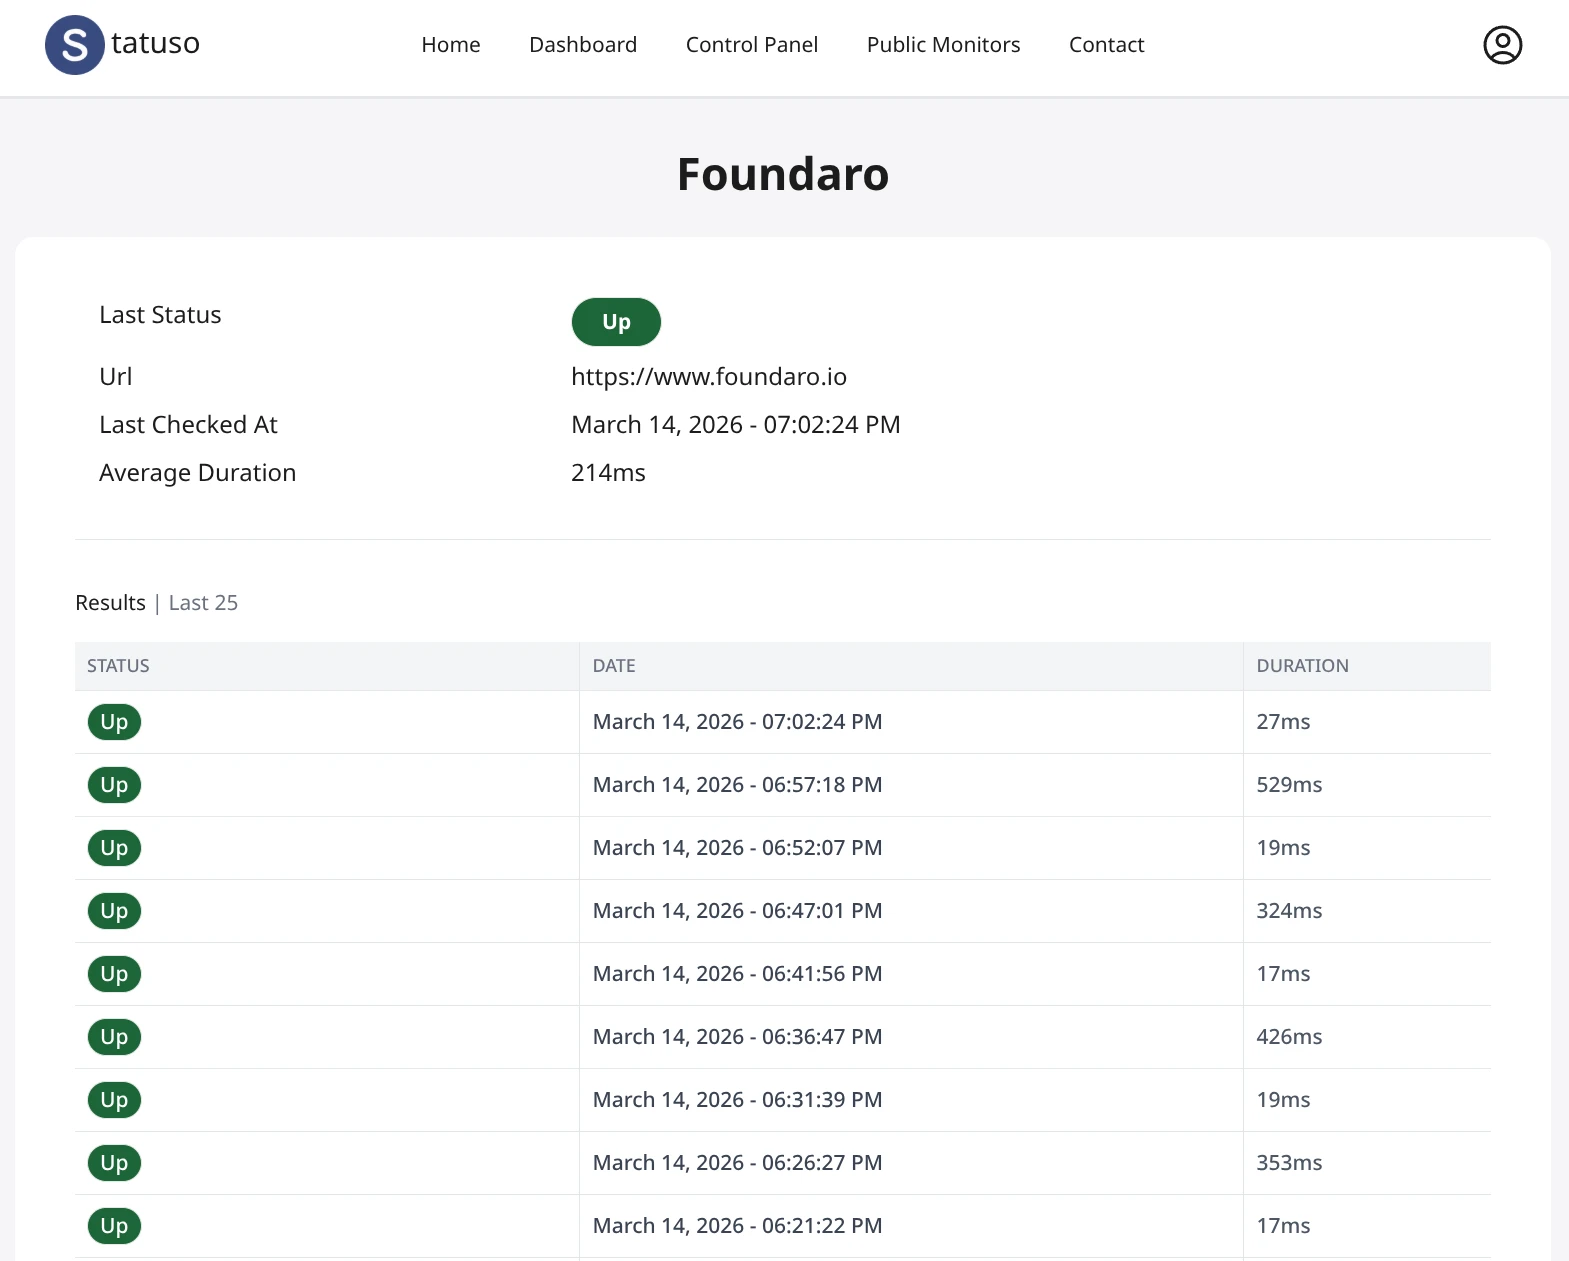This screenshot has width=1569, height=1261.
Task: Click the date ending 06:31:39 PM
Action: tap(737, 1100)
